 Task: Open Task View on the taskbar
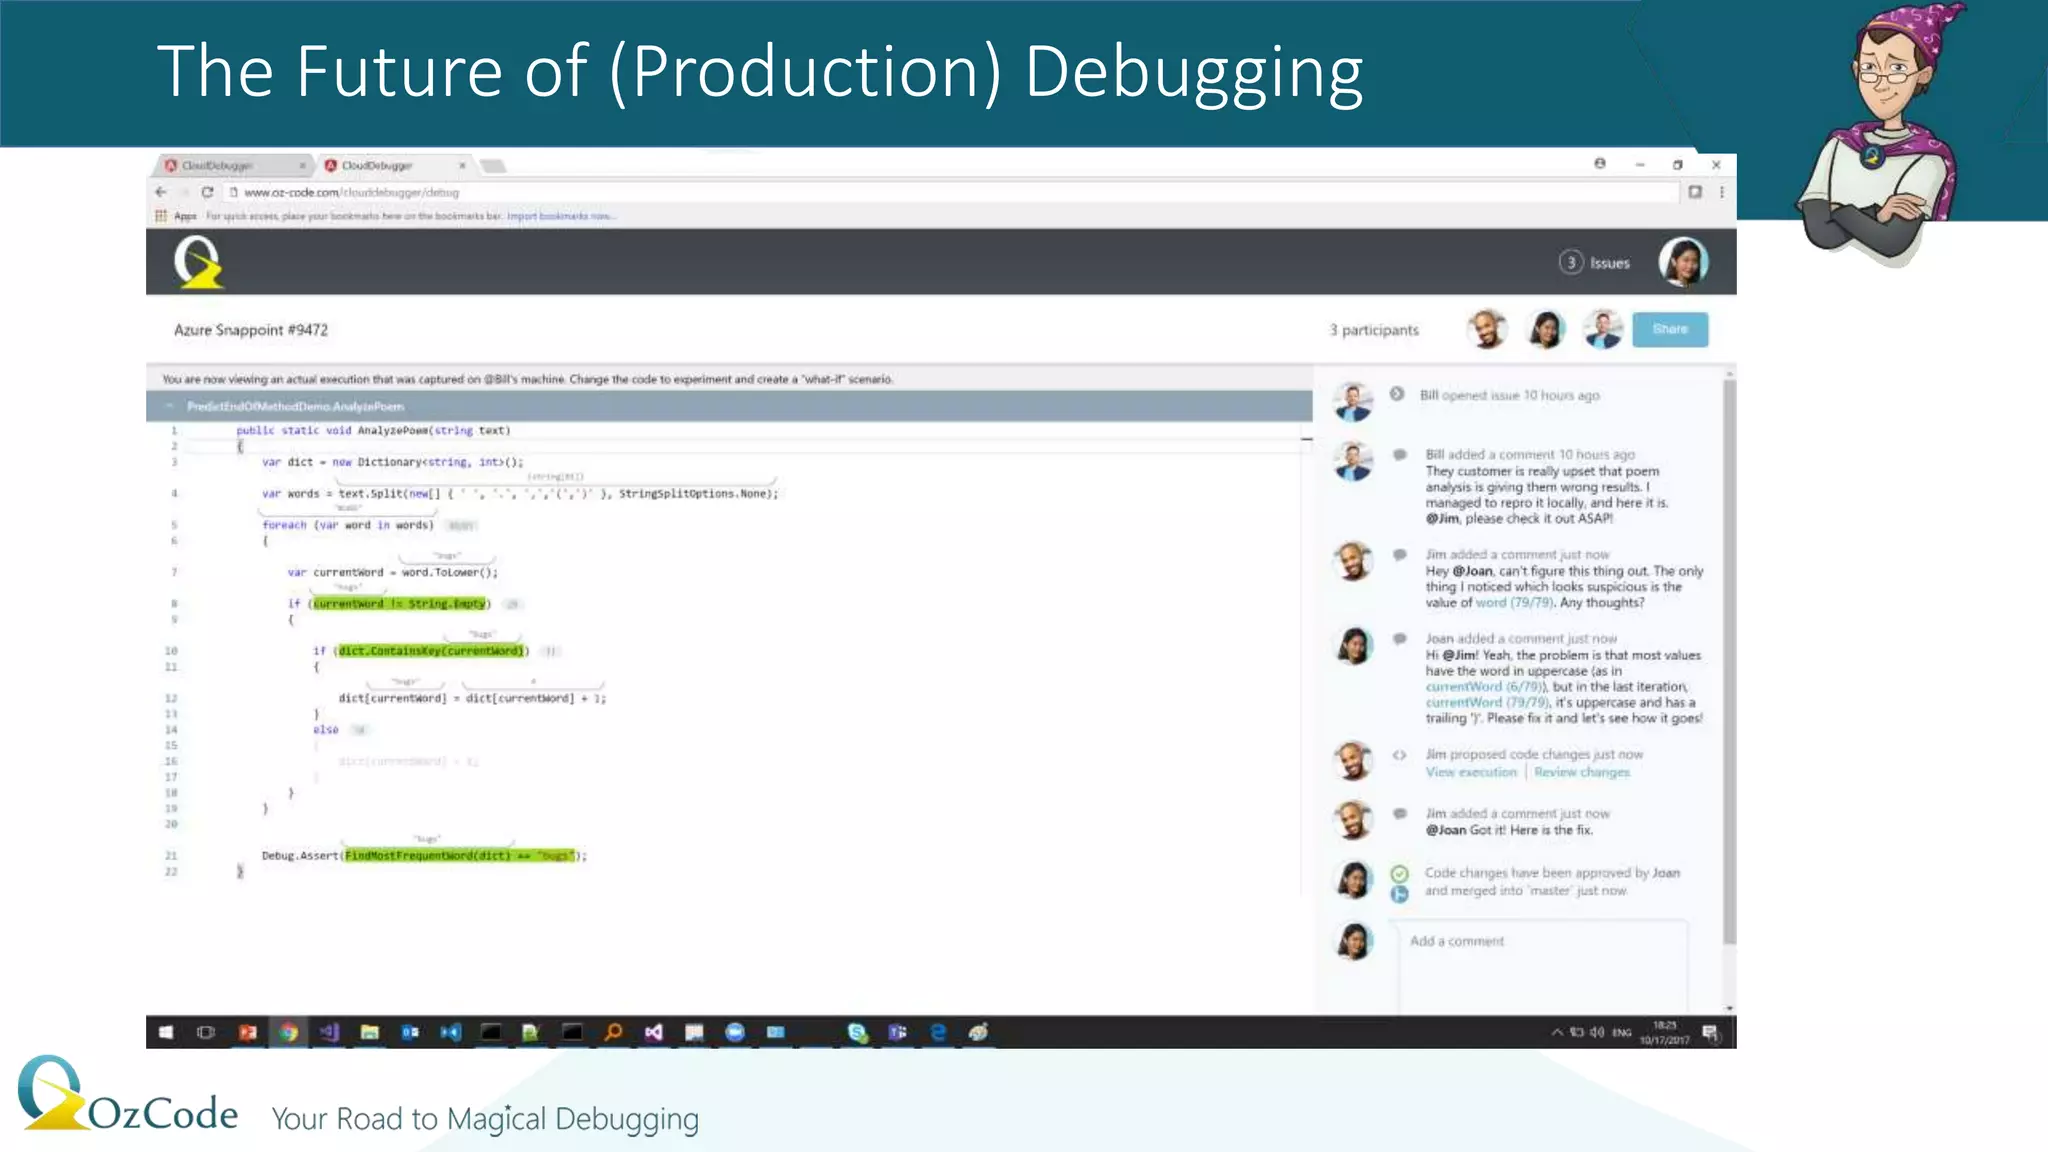206,1032
